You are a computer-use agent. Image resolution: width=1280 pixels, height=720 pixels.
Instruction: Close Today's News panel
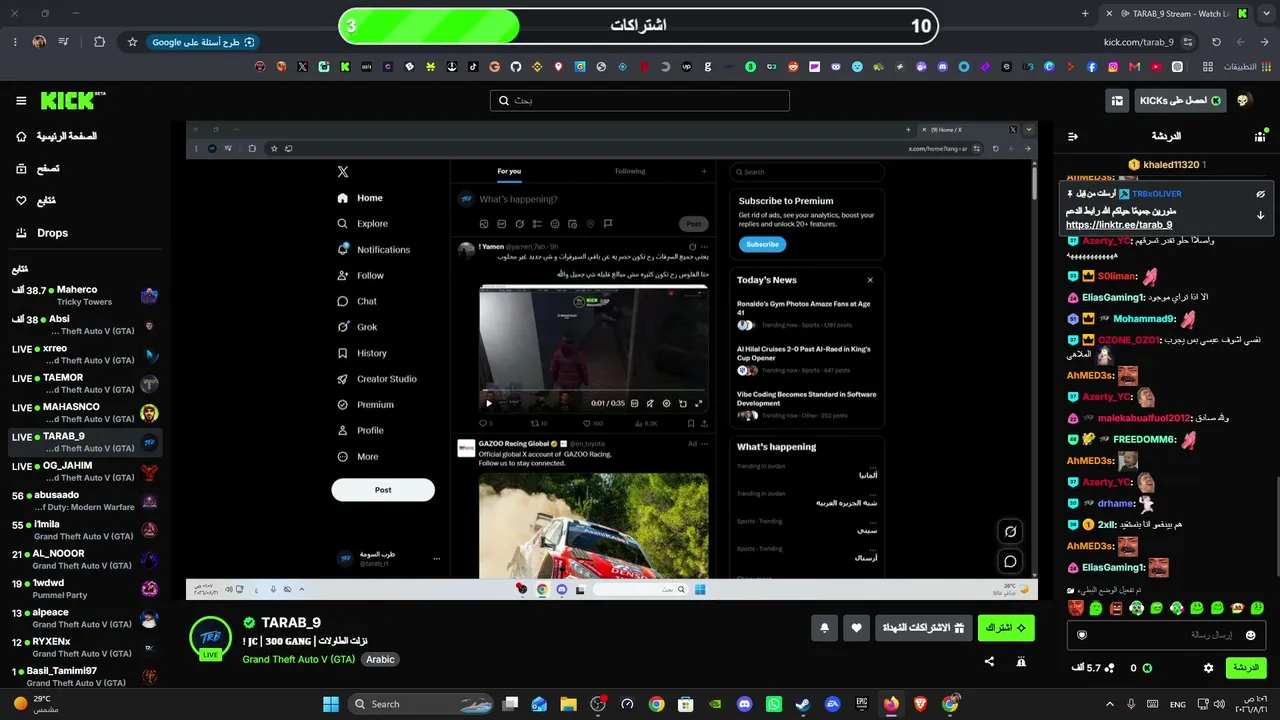(x=870, y=280)
